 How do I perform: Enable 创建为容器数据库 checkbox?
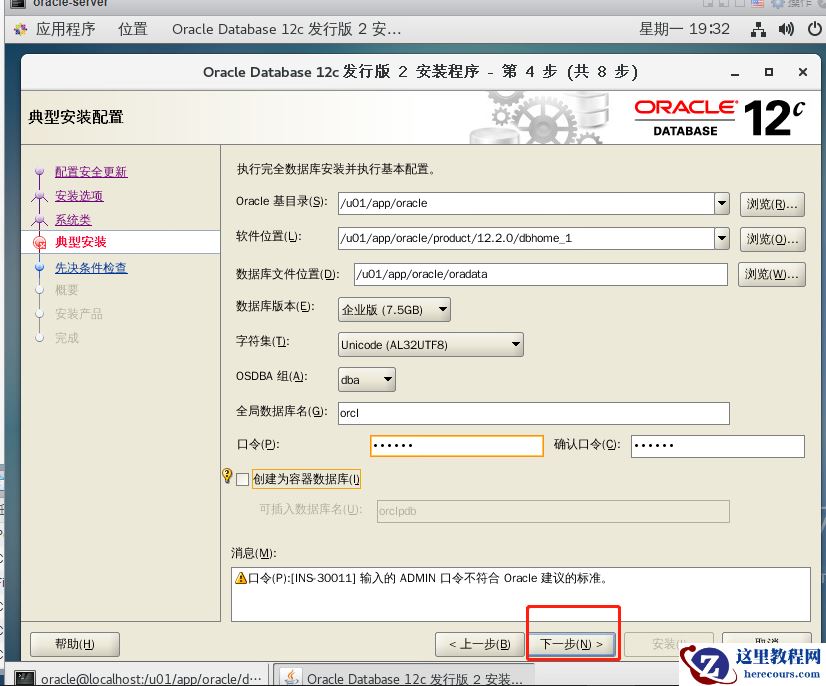[x=242, y=479]
